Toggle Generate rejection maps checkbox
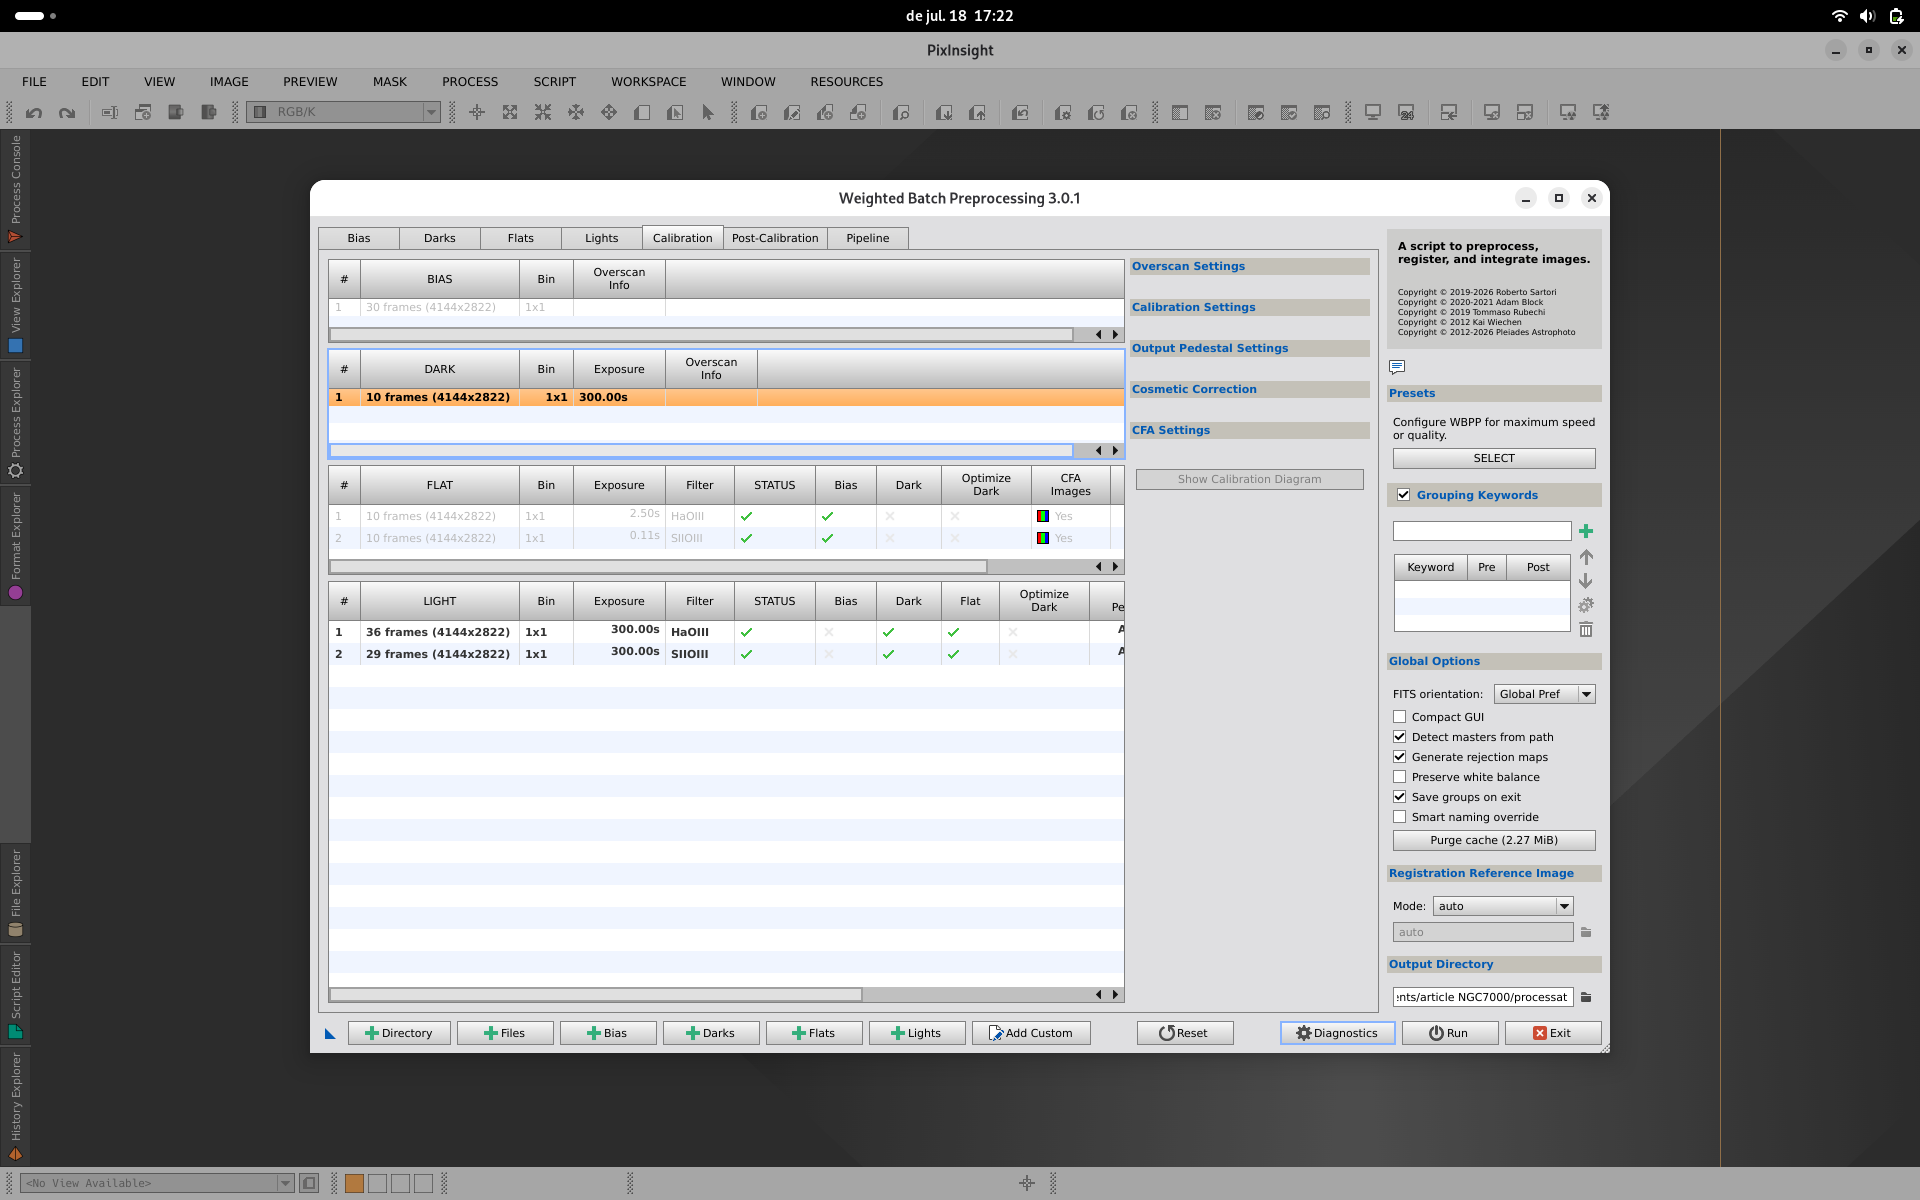Image resolution: width=1920 pixels, height=1200 pixels. click(x=1400, y=757)
